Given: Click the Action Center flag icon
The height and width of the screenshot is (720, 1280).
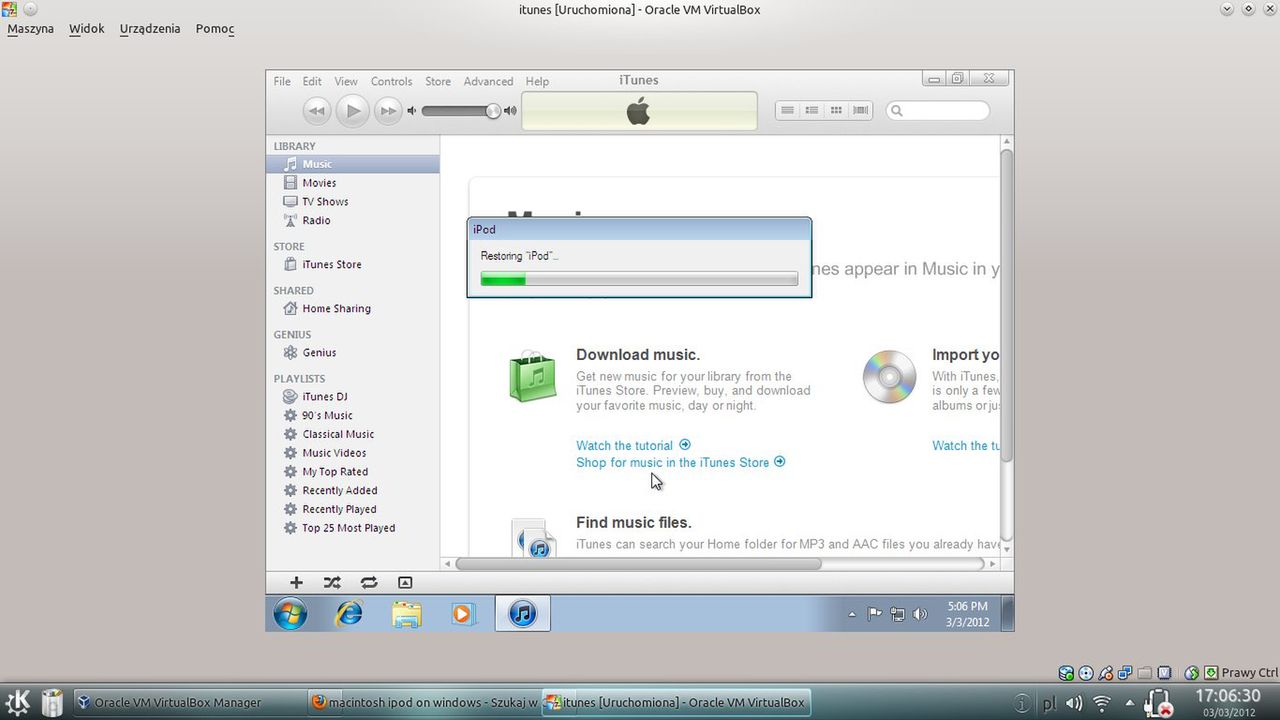Looking at the screenshot, I should [875, 614].
